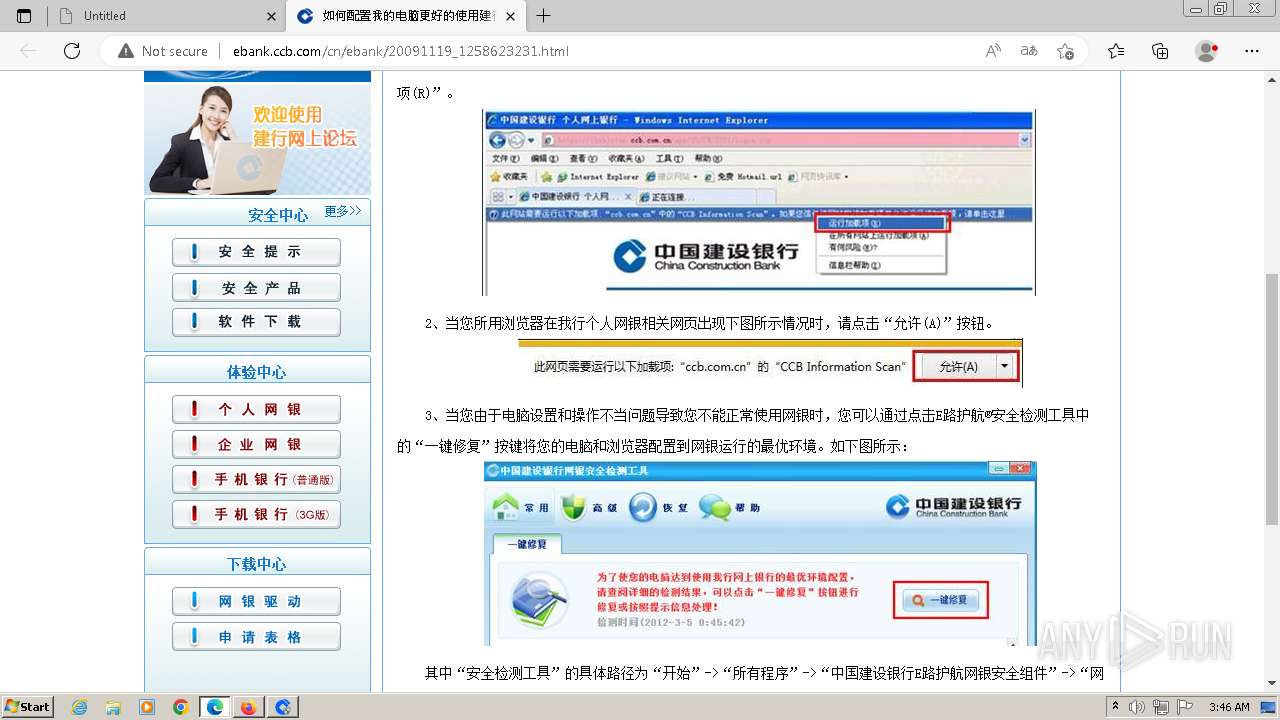The height and width of the screenshot is (720, 1280).
Task: Open Edge Settings and more menu
Action: 1252,51
